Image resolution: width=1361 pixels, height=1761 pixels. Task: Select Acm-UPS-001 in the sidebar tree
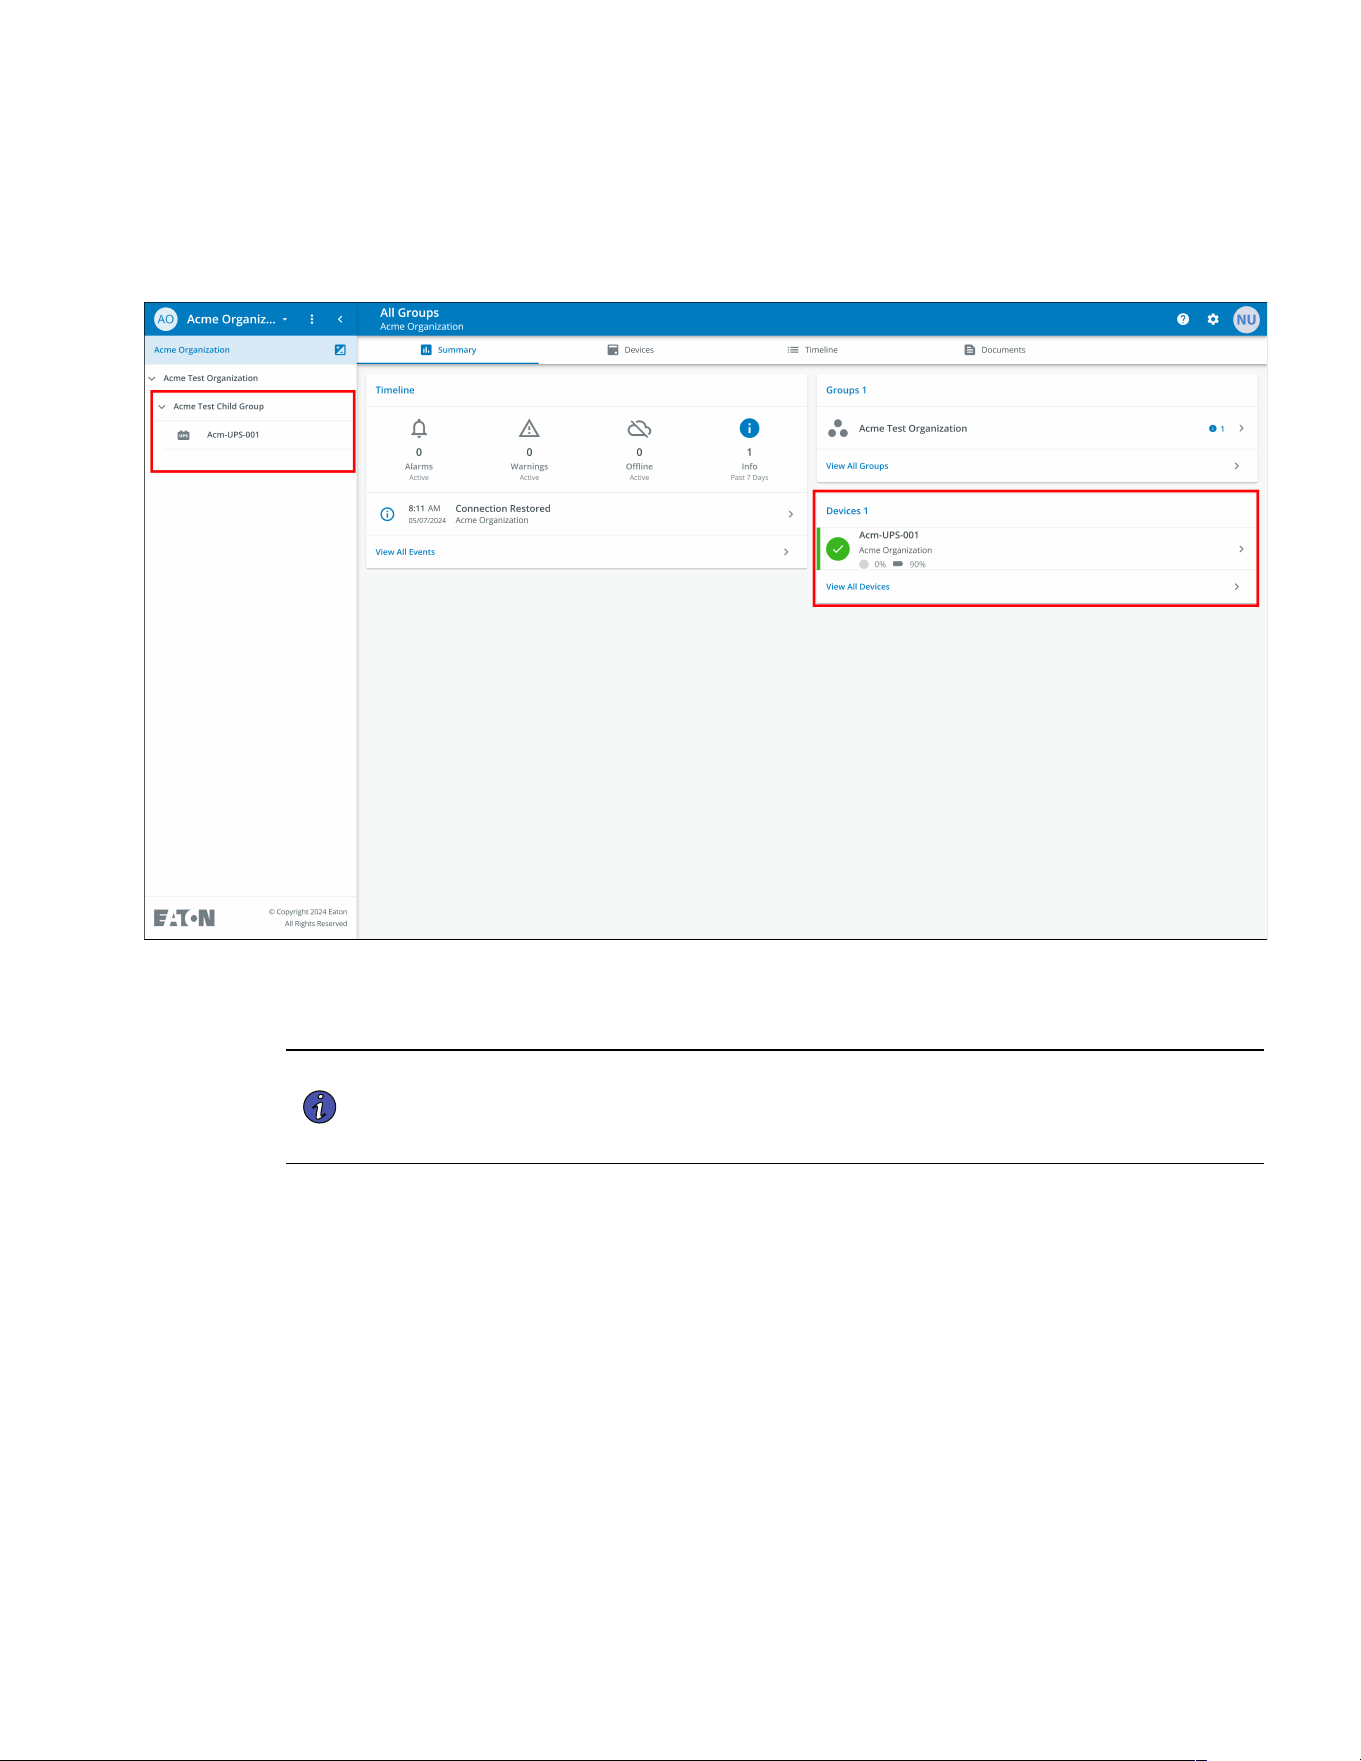click(x=233, y=435)
